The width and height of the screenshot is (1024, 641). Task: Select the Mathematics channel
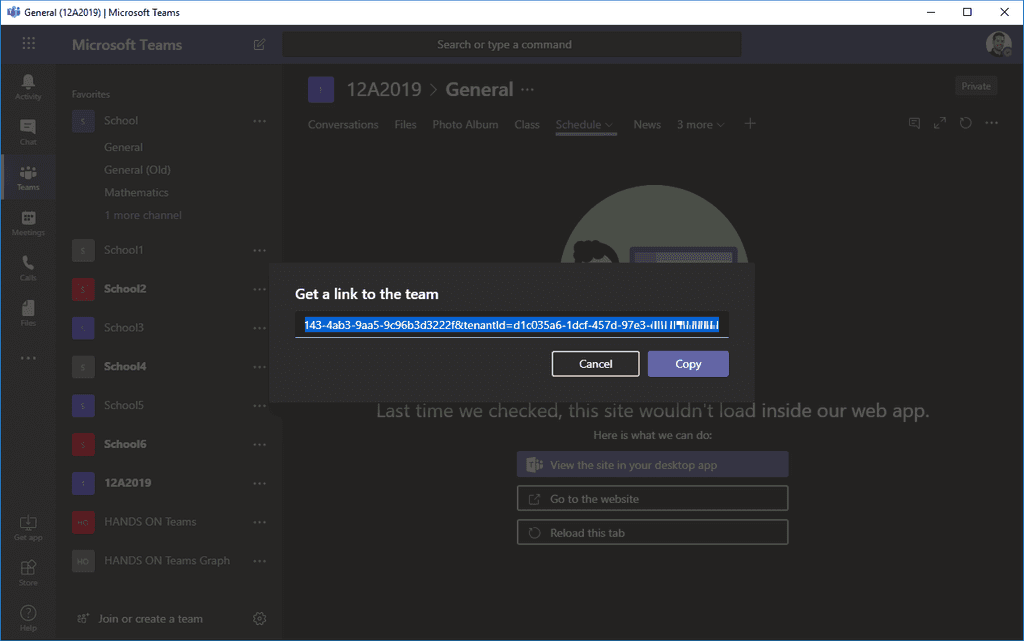point(136,193)
